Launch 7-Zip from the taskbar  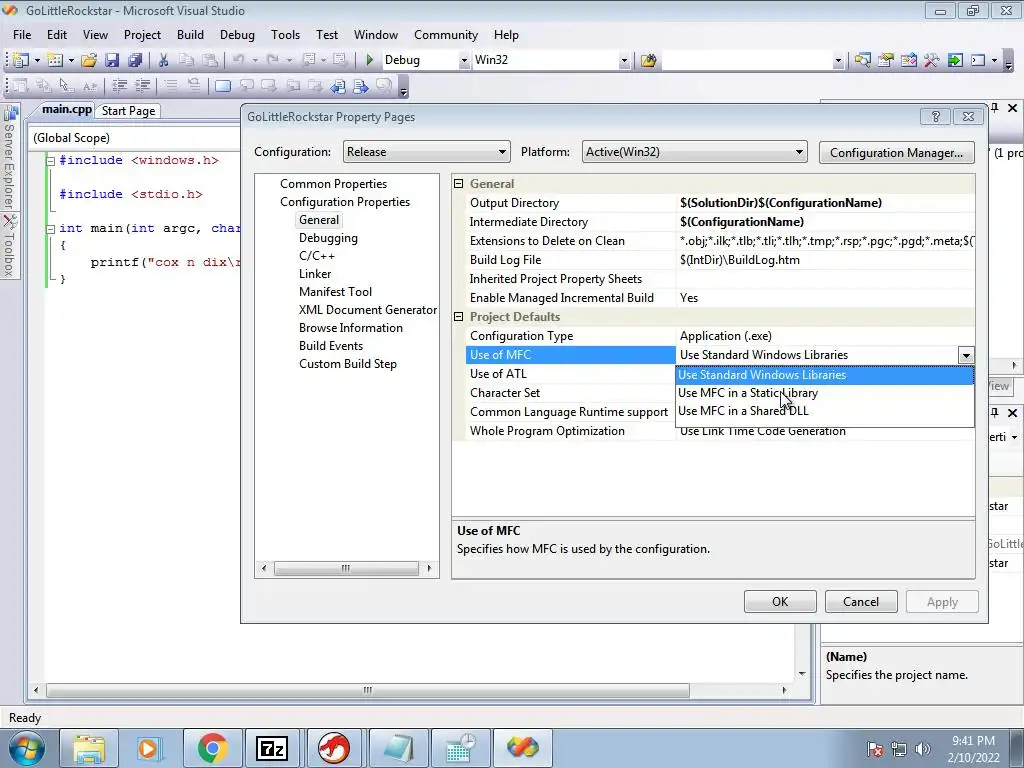tap(272, 748)
